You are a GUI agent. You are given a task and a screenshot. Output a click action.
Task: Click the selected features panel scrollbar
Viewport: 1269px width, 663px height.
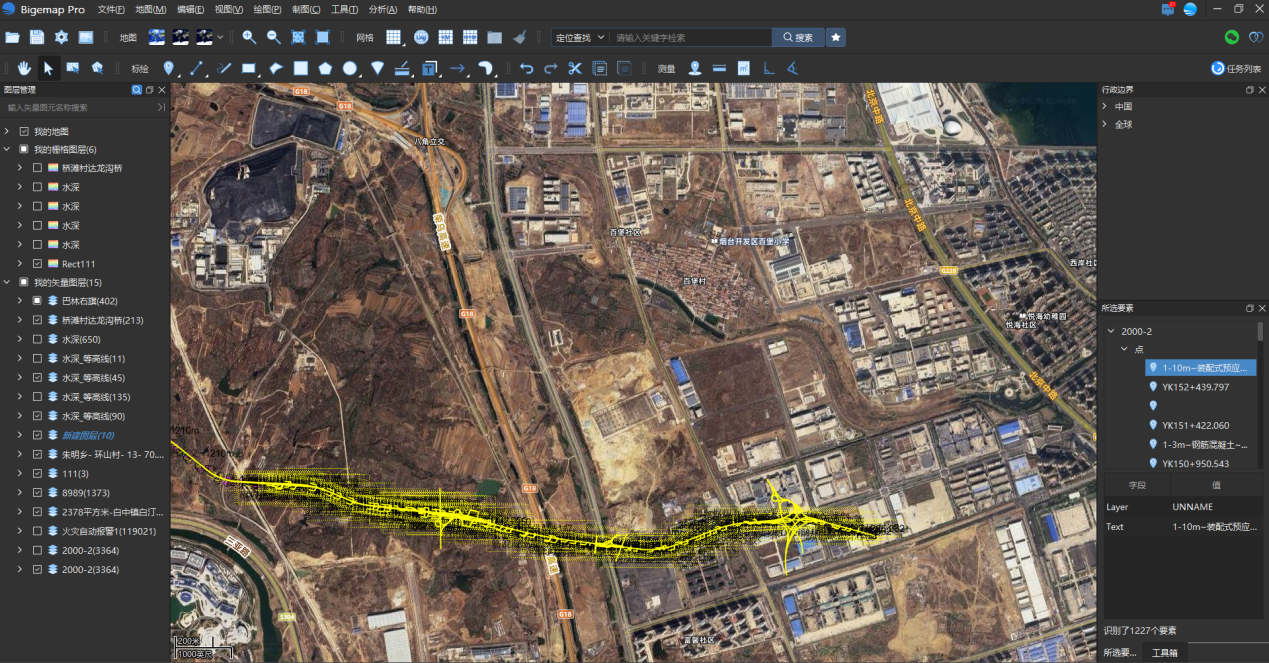point(1260,331)
